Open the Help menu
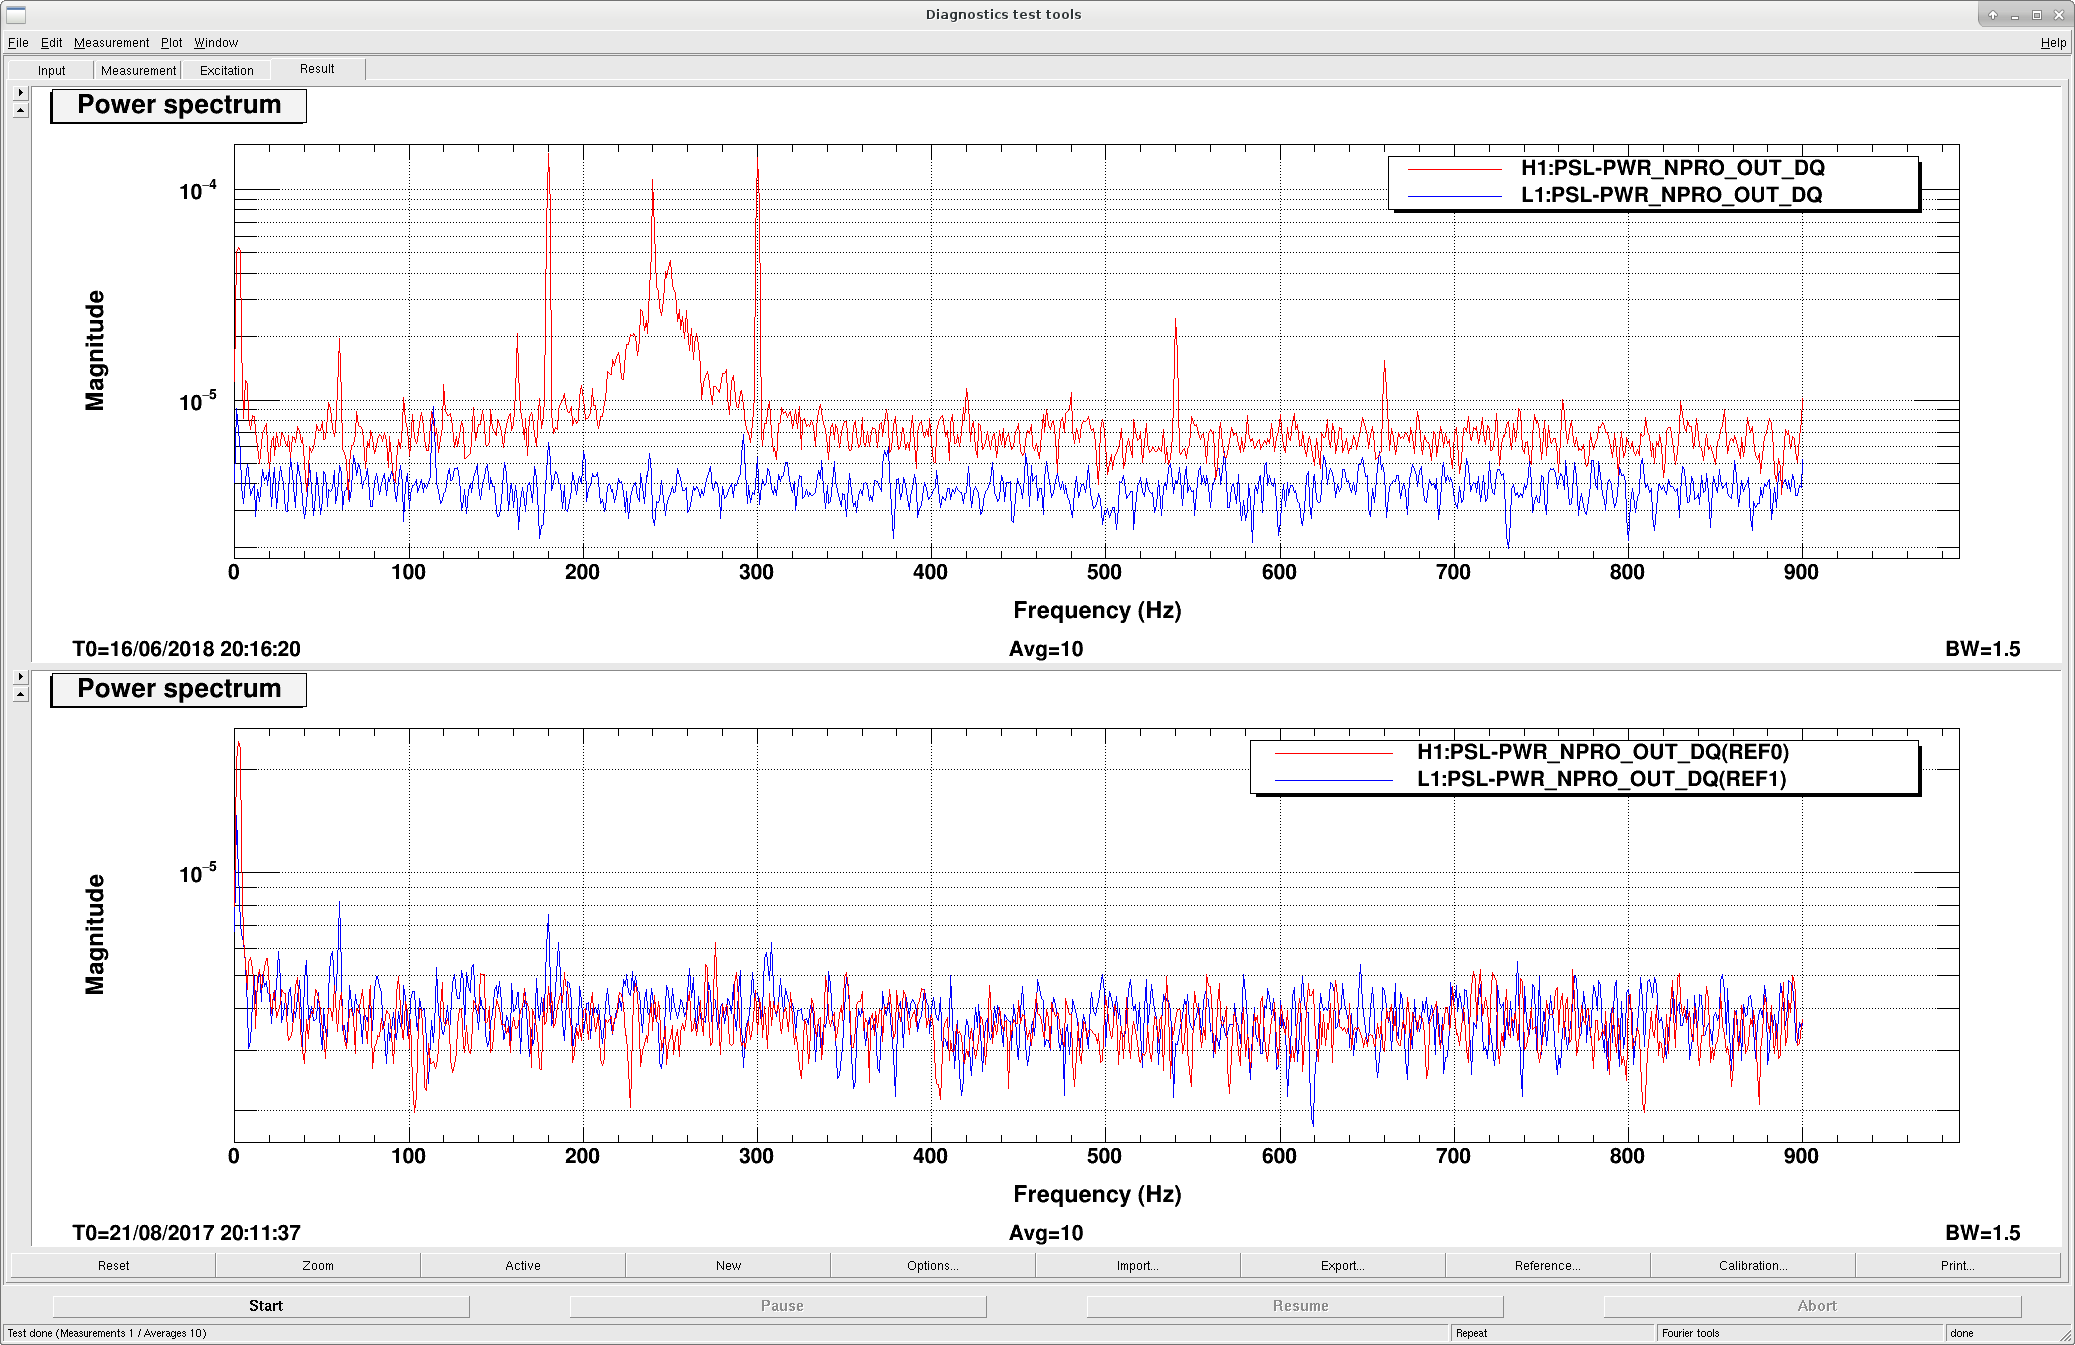2075x1345 pixels. (2053, 43)
